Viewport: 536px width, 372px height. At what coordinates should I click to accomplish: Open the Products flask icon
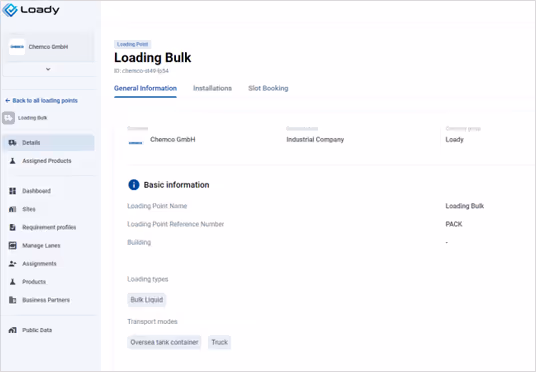tap(12, 282)
